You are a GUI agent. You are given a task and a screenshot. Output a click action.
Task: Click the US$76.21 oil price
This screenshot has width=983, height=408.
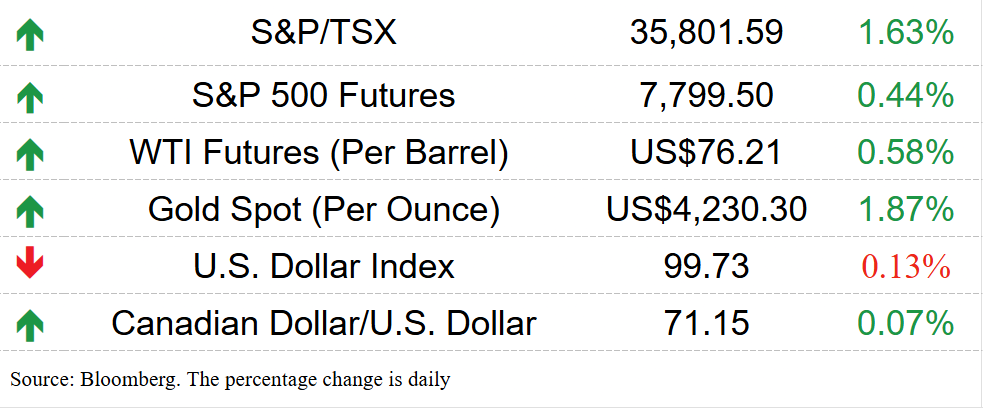pos(707,153)
